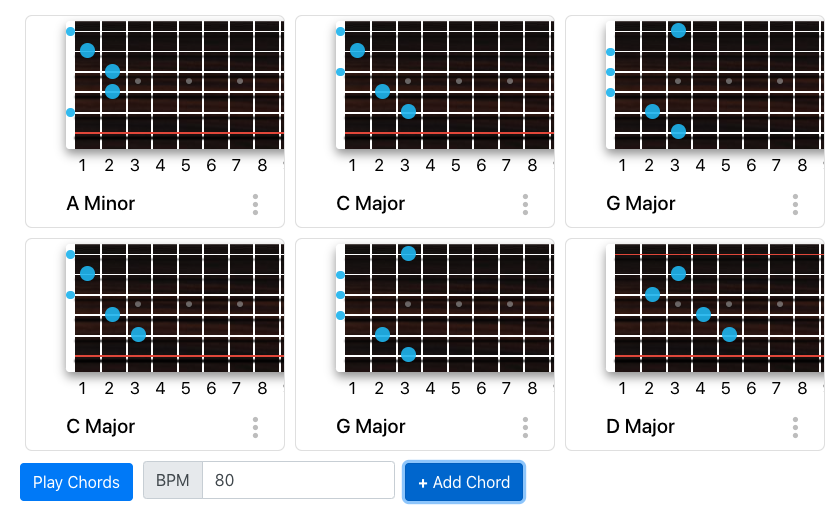Screen dimensions: 832x512
Task: Click Play Chords button
Action: point(76,482)
